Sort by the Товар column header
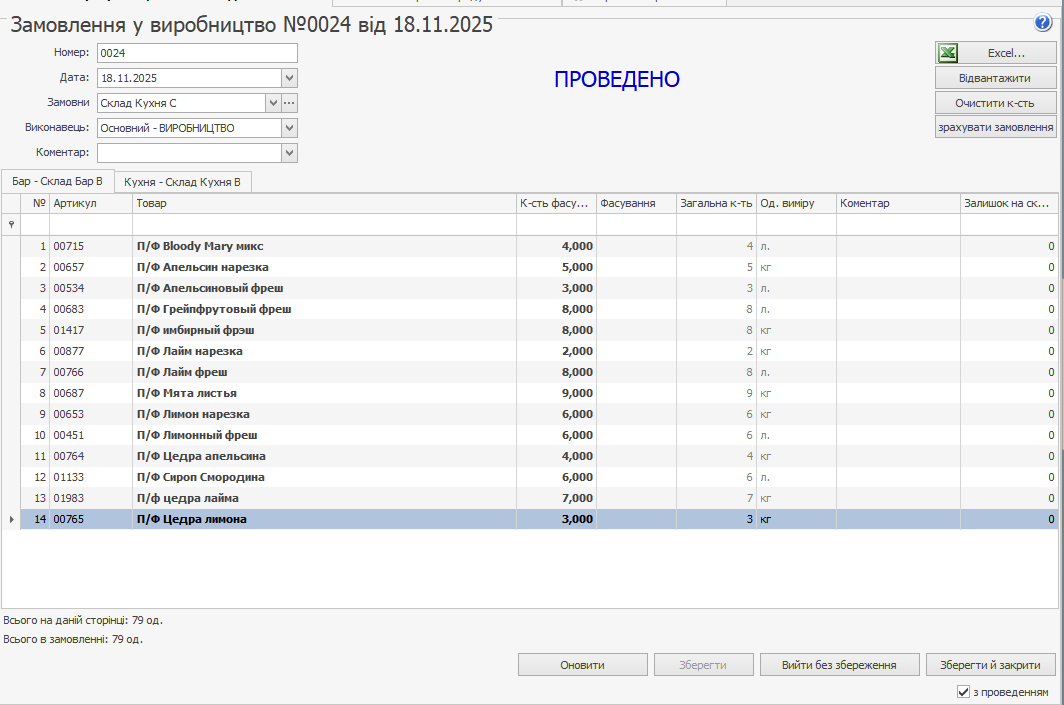The image size is (1064, 705). [324, 203]
